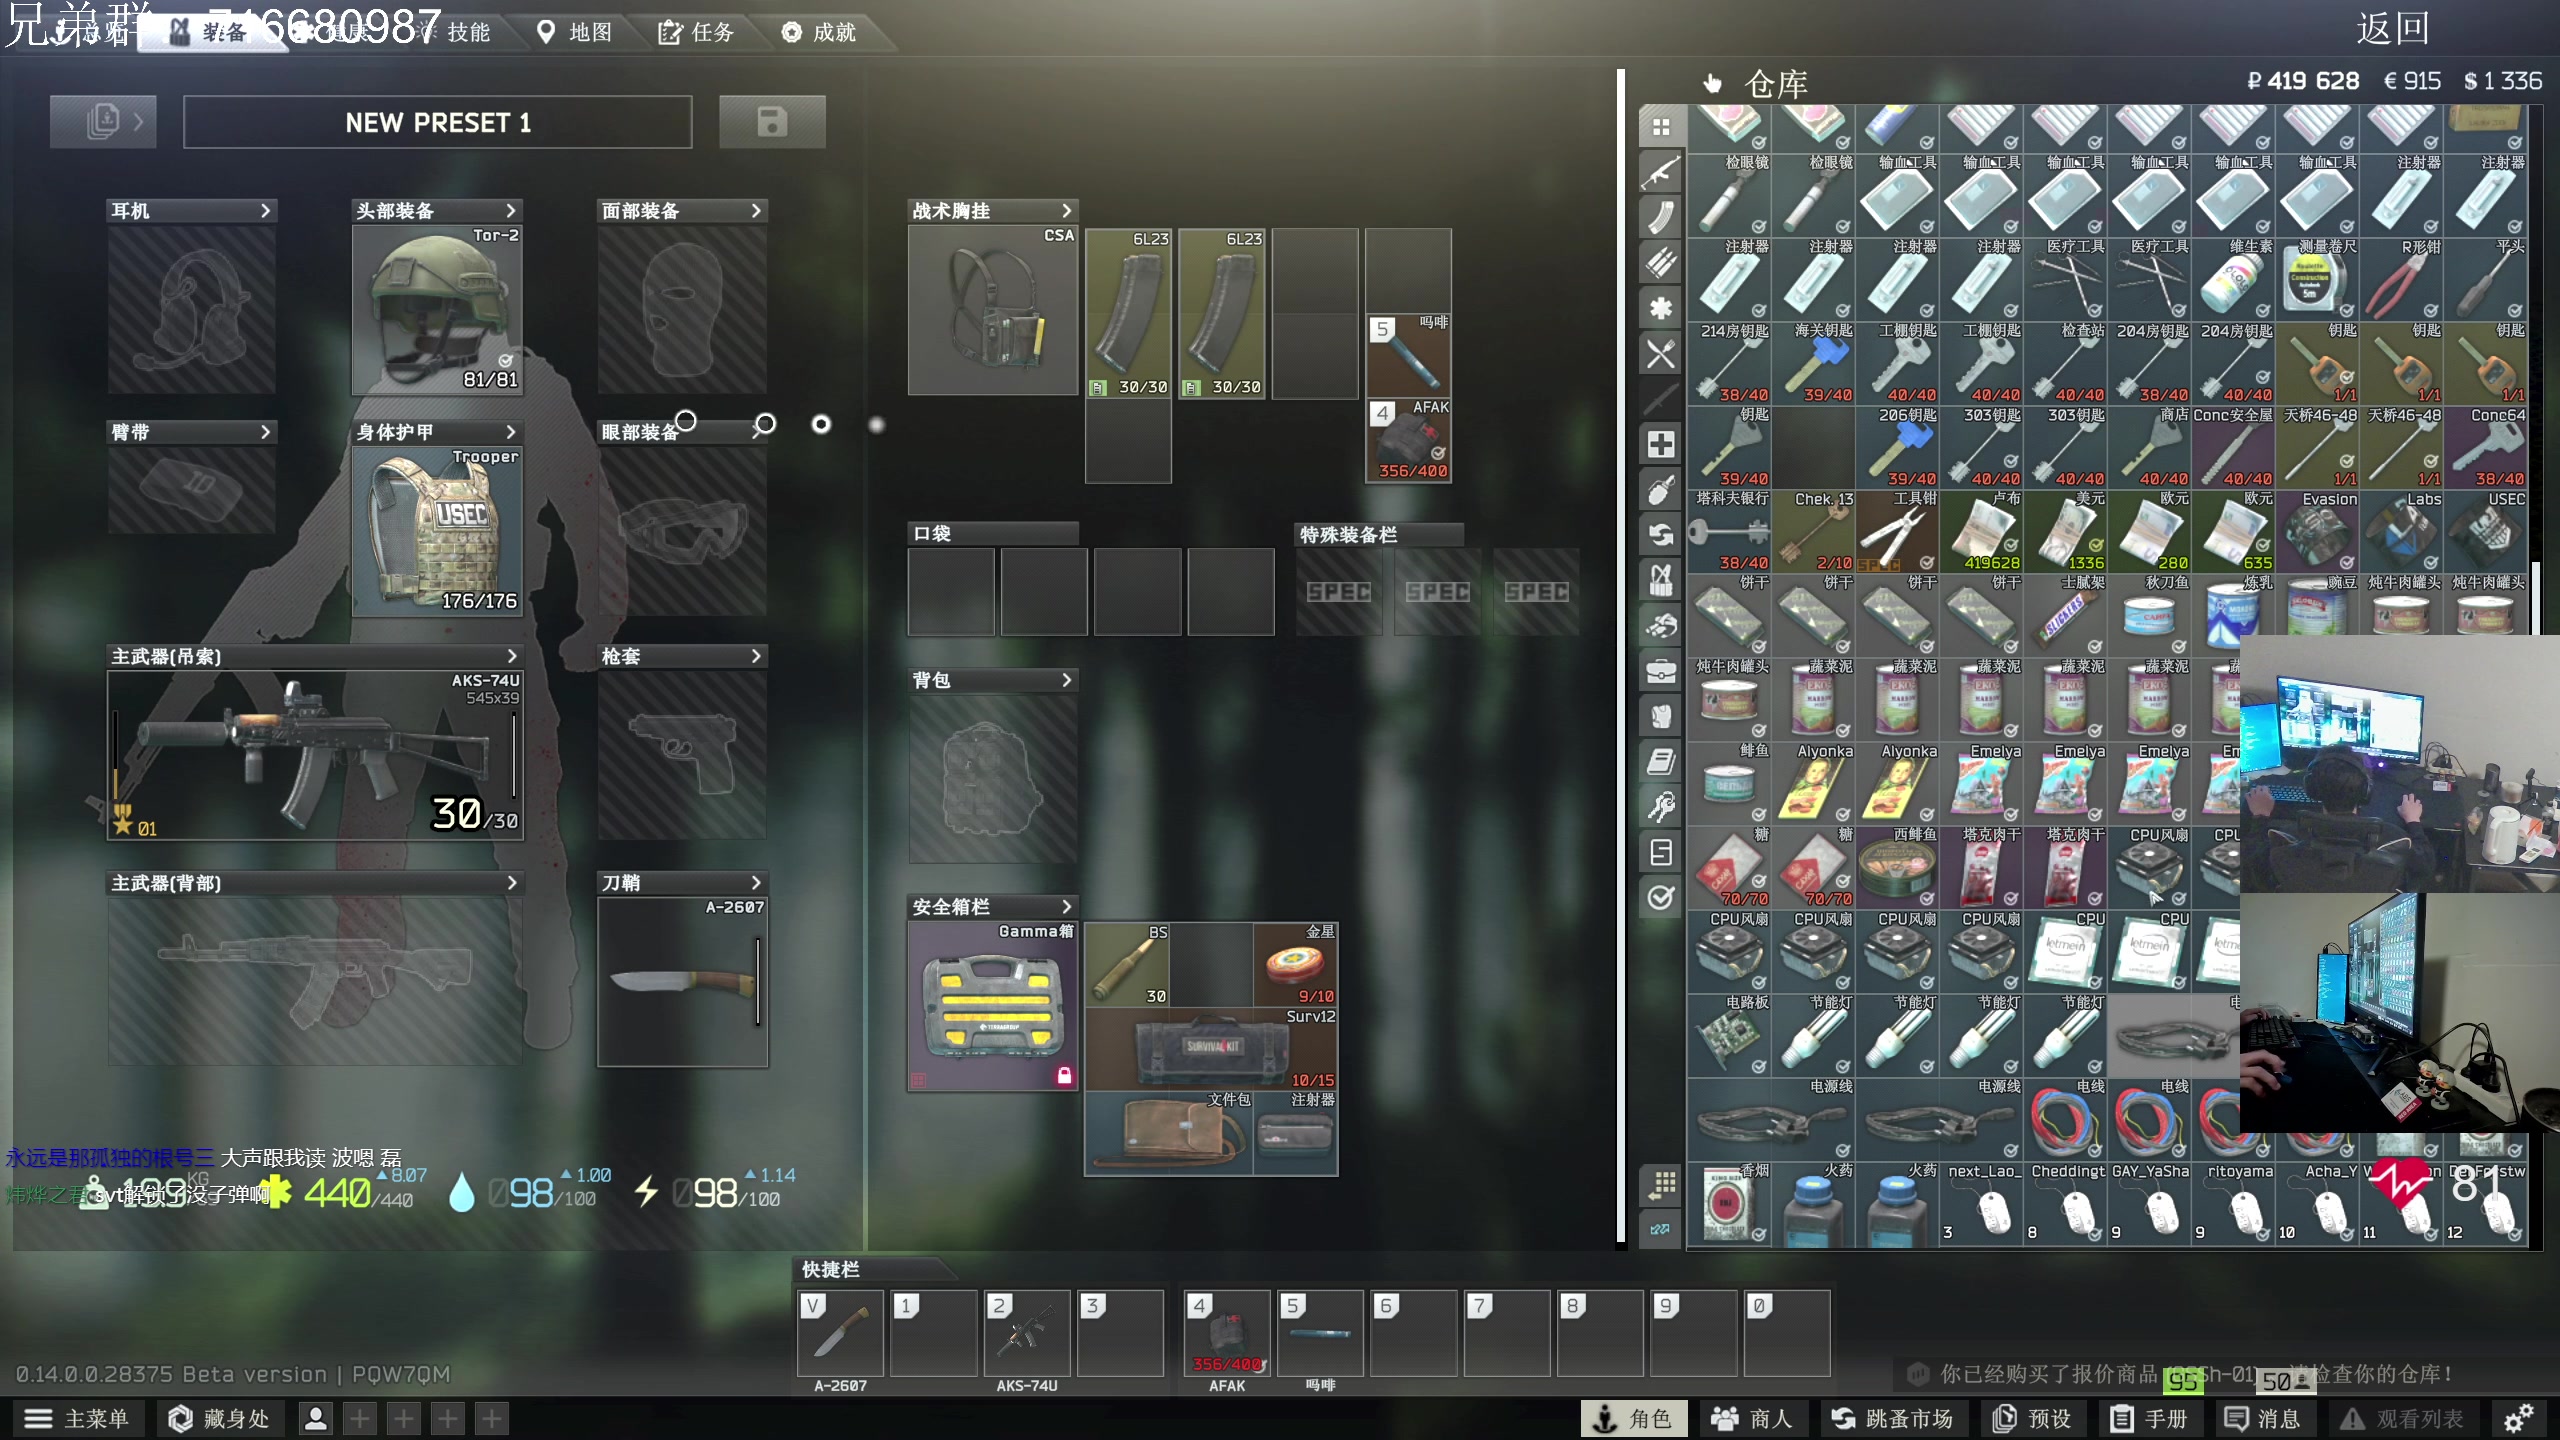
Task: Click the stash vertical scrollbar handle
Action: pyautogui.click(x=2536, y=597)
